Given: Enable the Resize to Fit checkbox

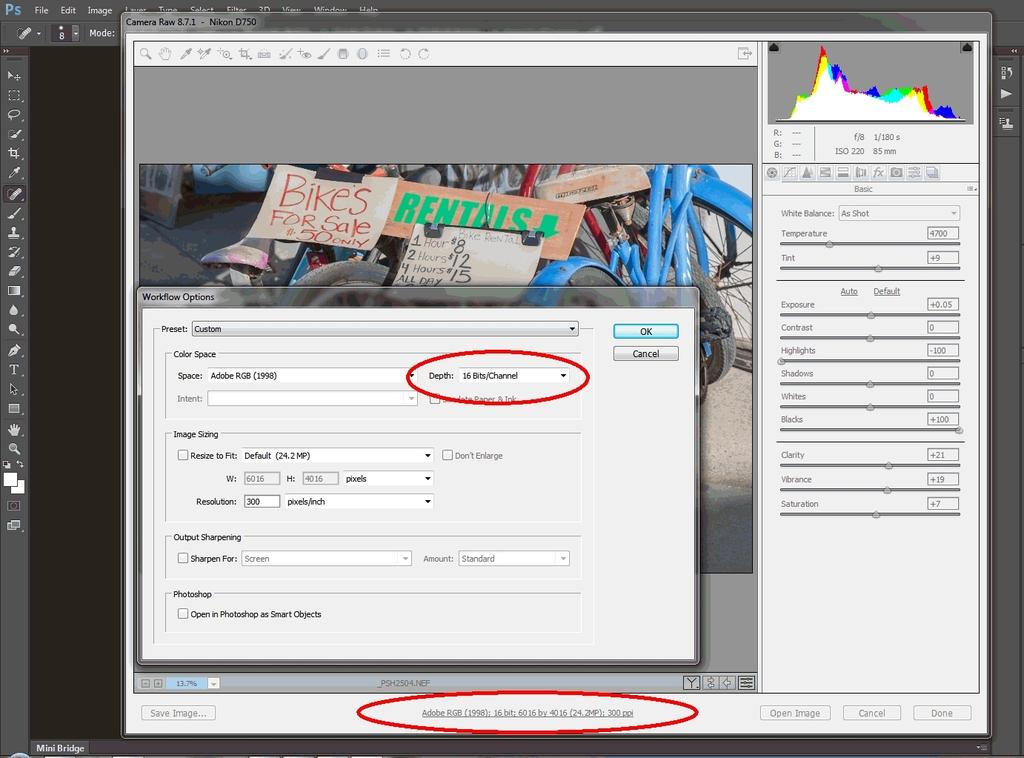Looking at the screenshot, I should coord(183,455).
